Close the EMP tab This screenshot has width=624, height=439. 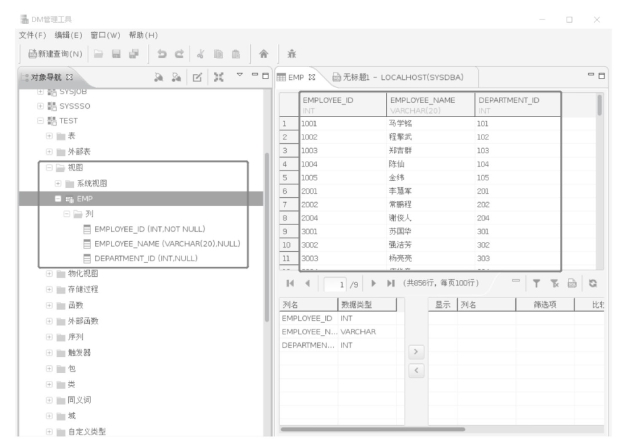tap(312, 77)
